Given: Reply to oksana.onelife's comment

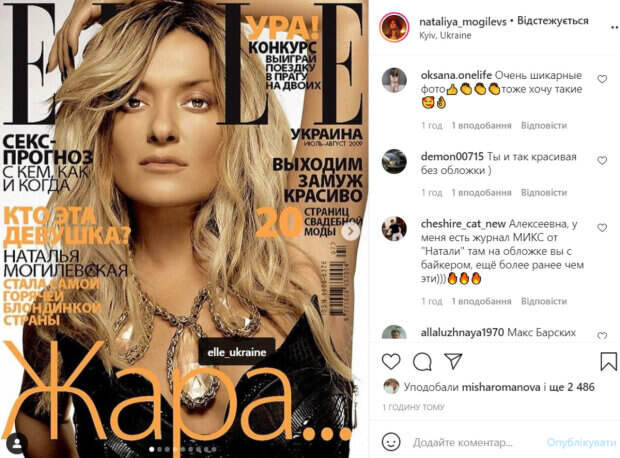Looking at the screenshot, I should point(544,125).
